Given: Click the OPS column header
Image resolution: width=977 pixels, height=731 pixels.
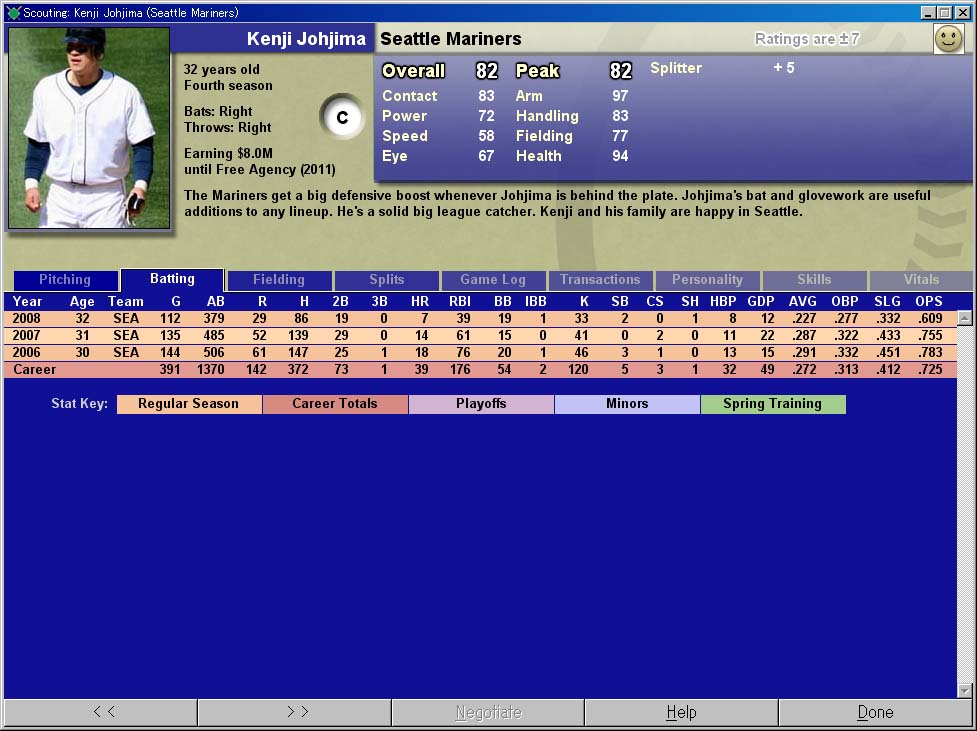Looking at the screenshot, I should click(929, 302).
